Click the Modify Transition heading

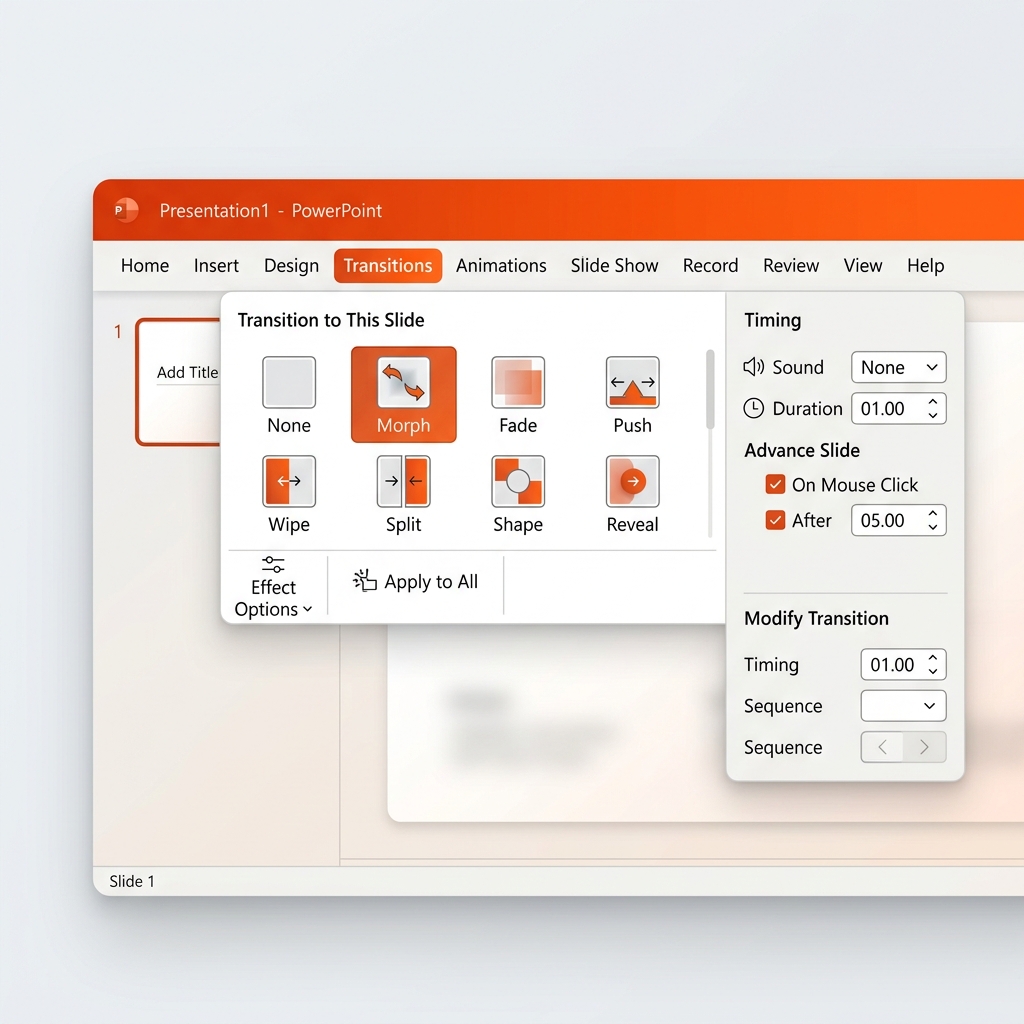tap(816, 618)
